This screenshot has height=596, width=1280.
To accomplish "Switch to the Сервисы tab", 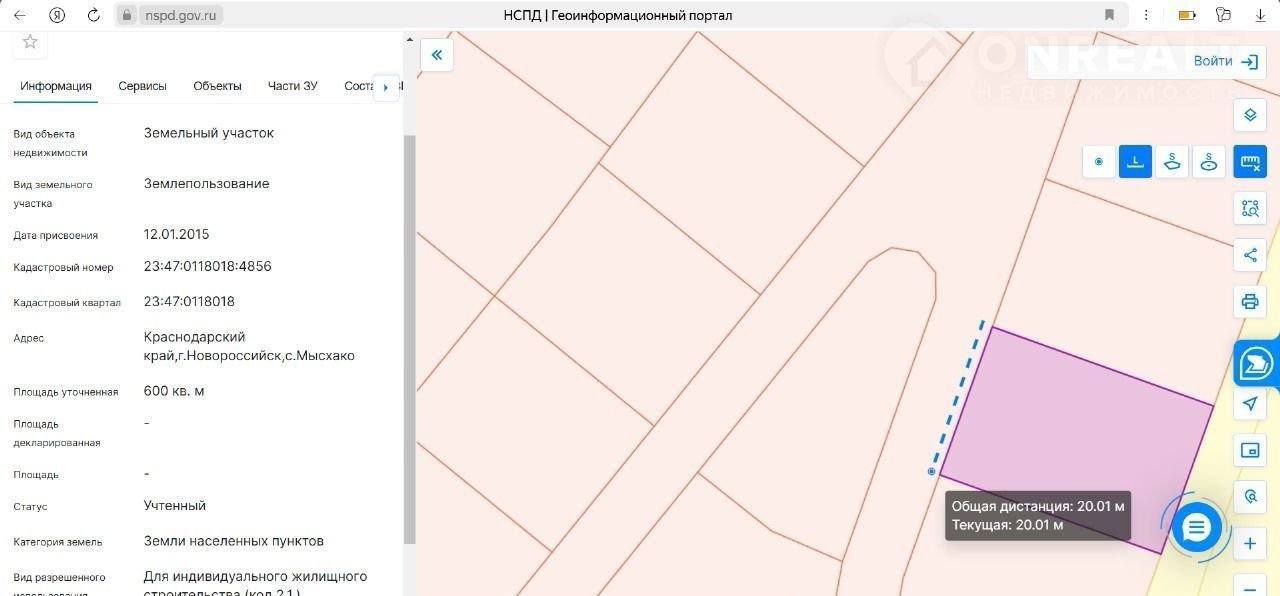I will point(142,86).
